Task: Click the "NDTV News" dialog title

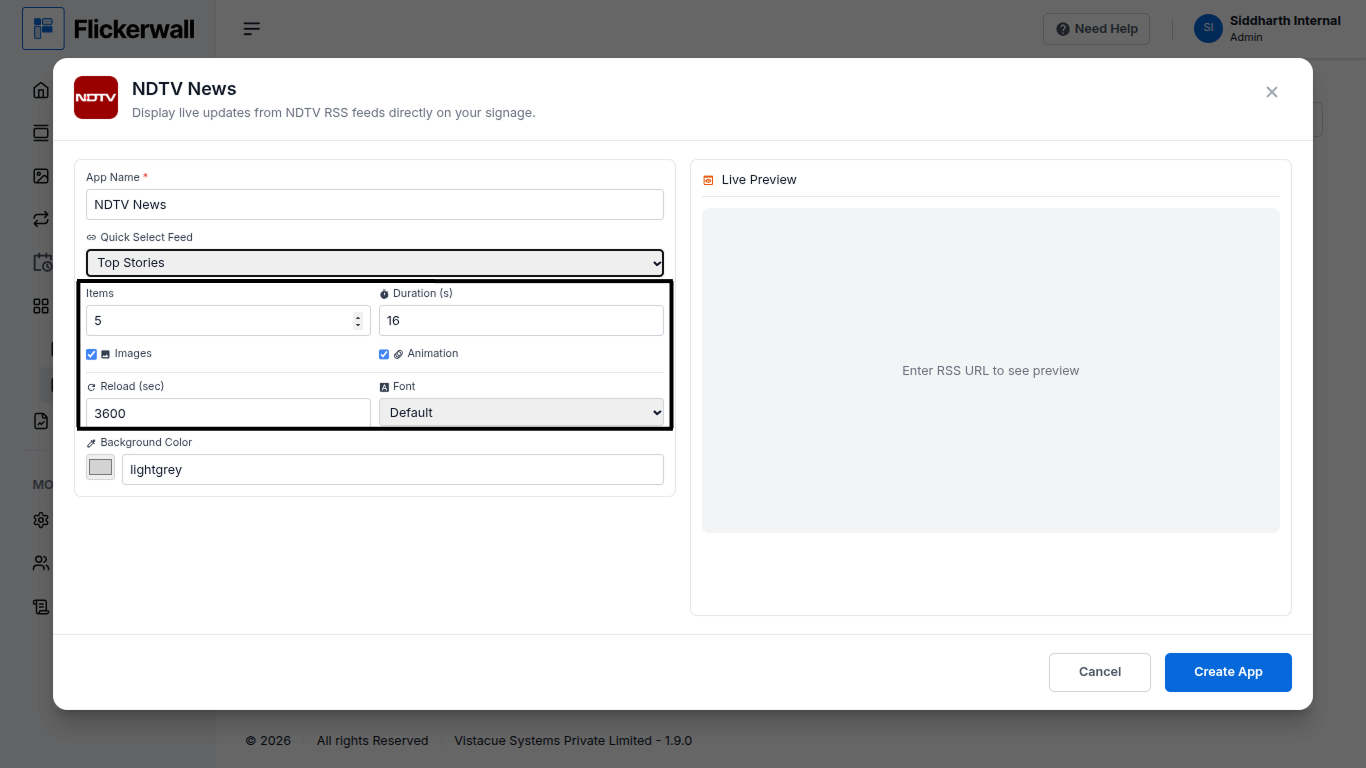Action: (x=184, y=89)
